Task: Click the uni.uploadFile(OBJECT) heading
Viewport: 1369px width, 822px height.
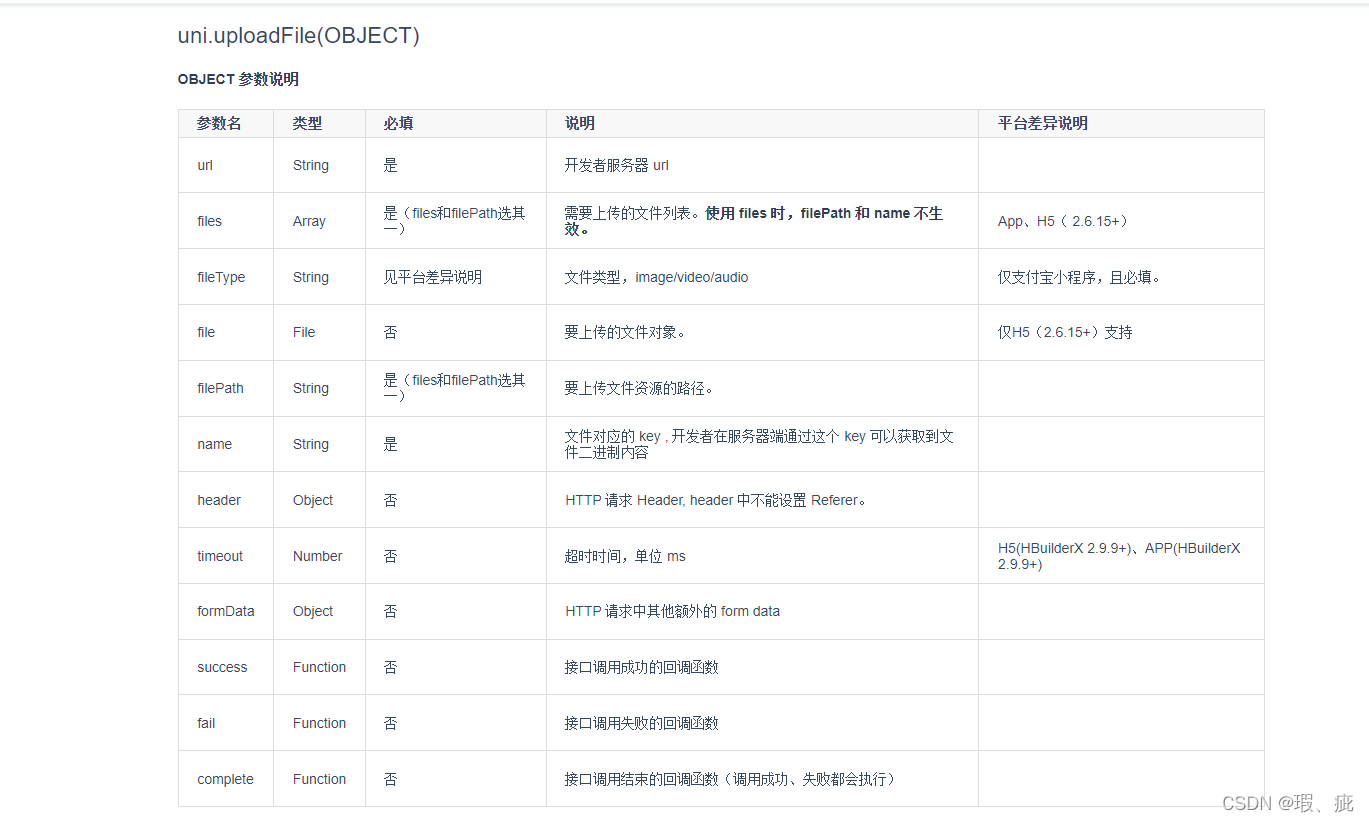Action: pos(297,35)
